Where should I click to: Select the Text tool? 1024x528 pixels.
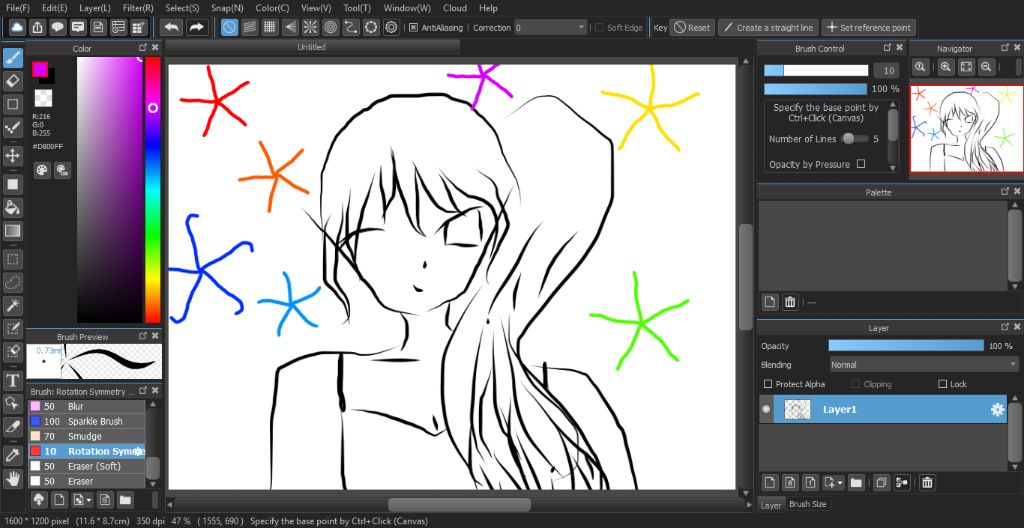point(12,380)
